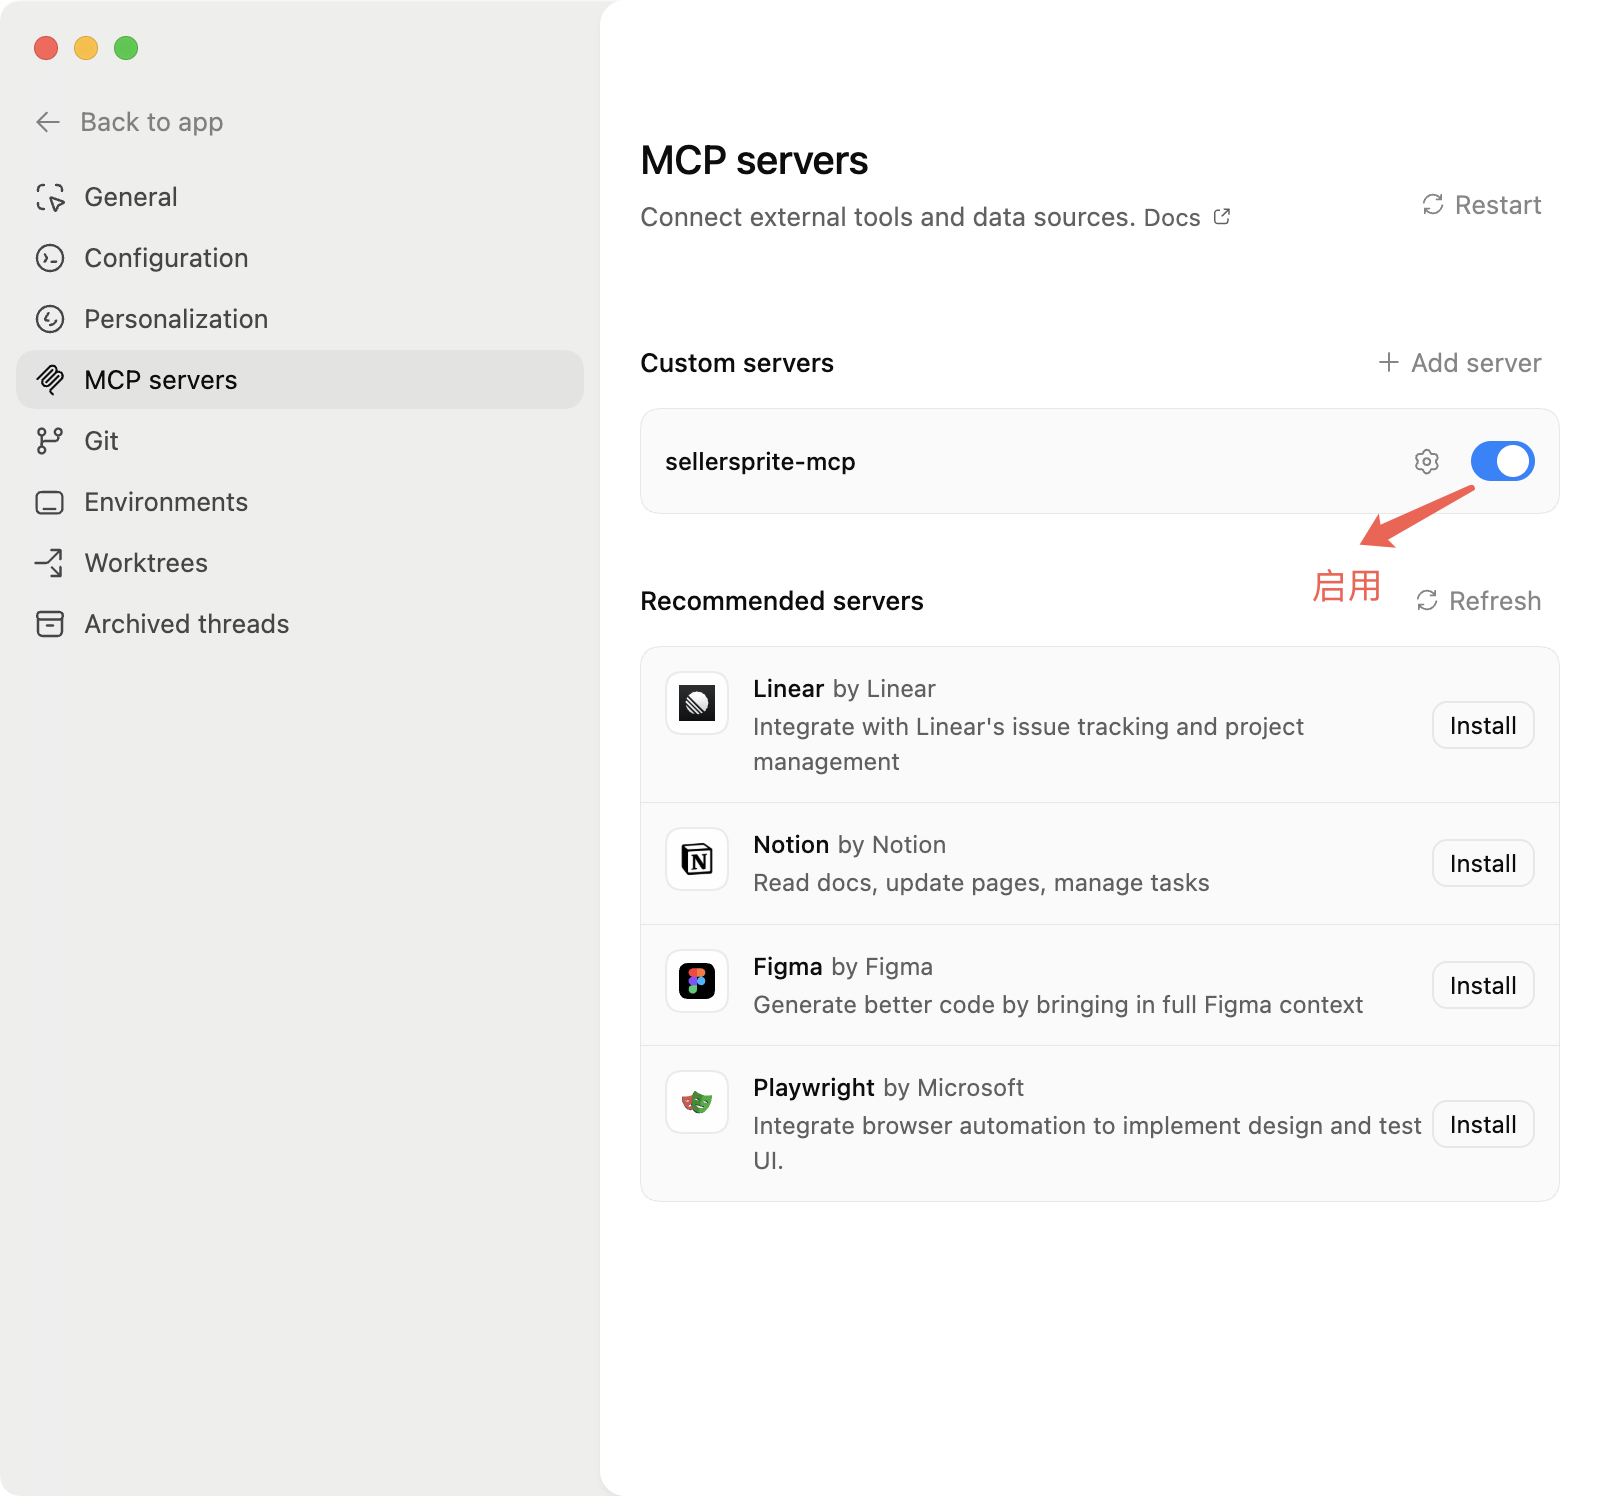The height and width of the screenshot is (1496, 1600).
Task: Open settings gear for sellersprite-mcp
Action: (1426, 461)
